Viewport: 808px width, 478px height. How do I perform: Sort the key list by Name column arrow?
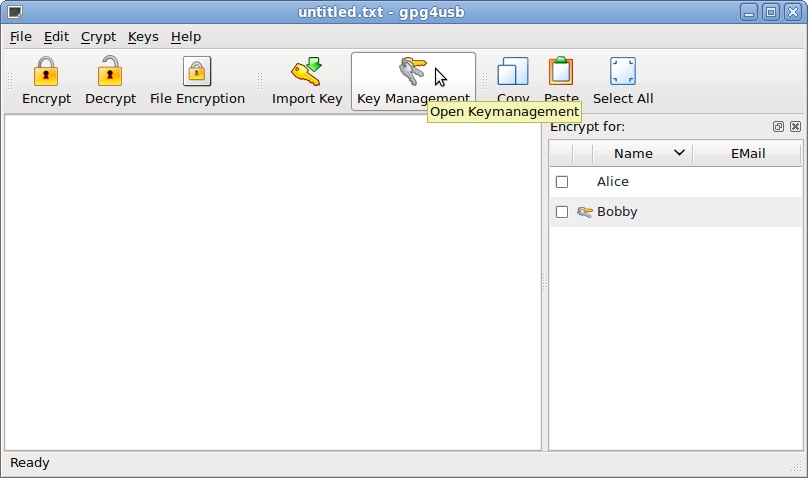[679, 153]
